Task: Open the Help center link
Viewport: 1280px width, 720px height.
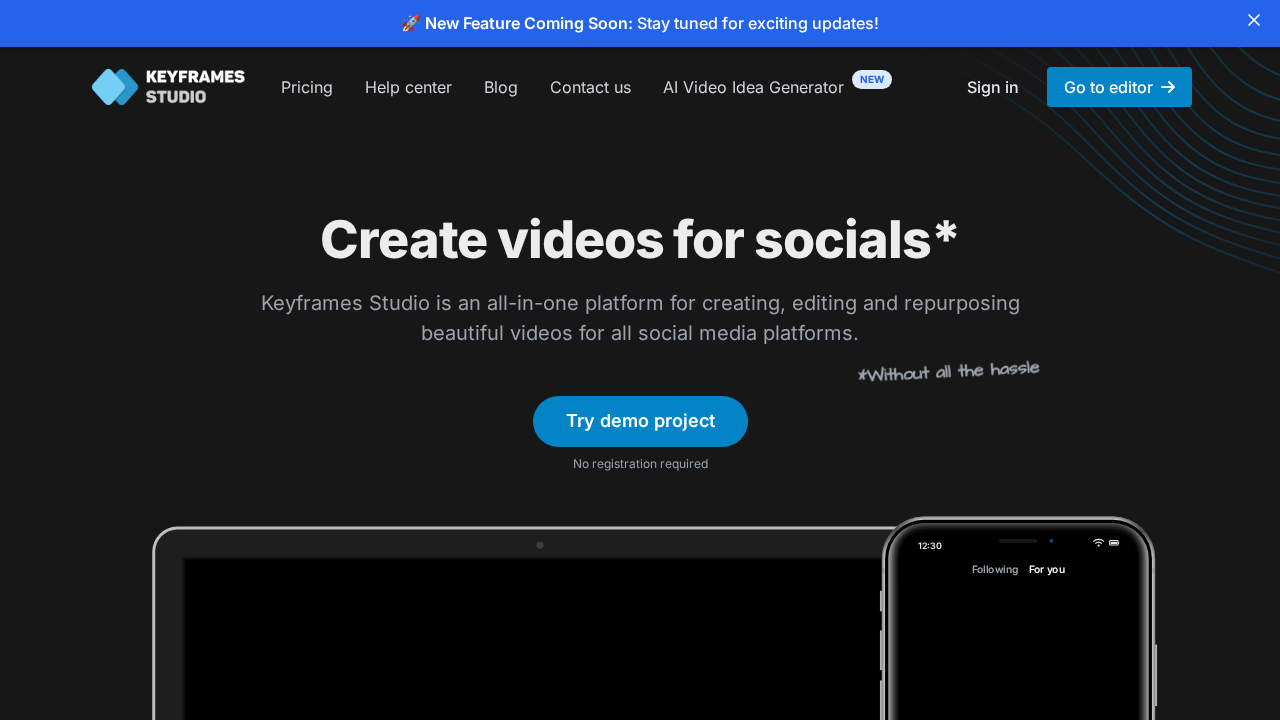Action: [x=408, y=87]
